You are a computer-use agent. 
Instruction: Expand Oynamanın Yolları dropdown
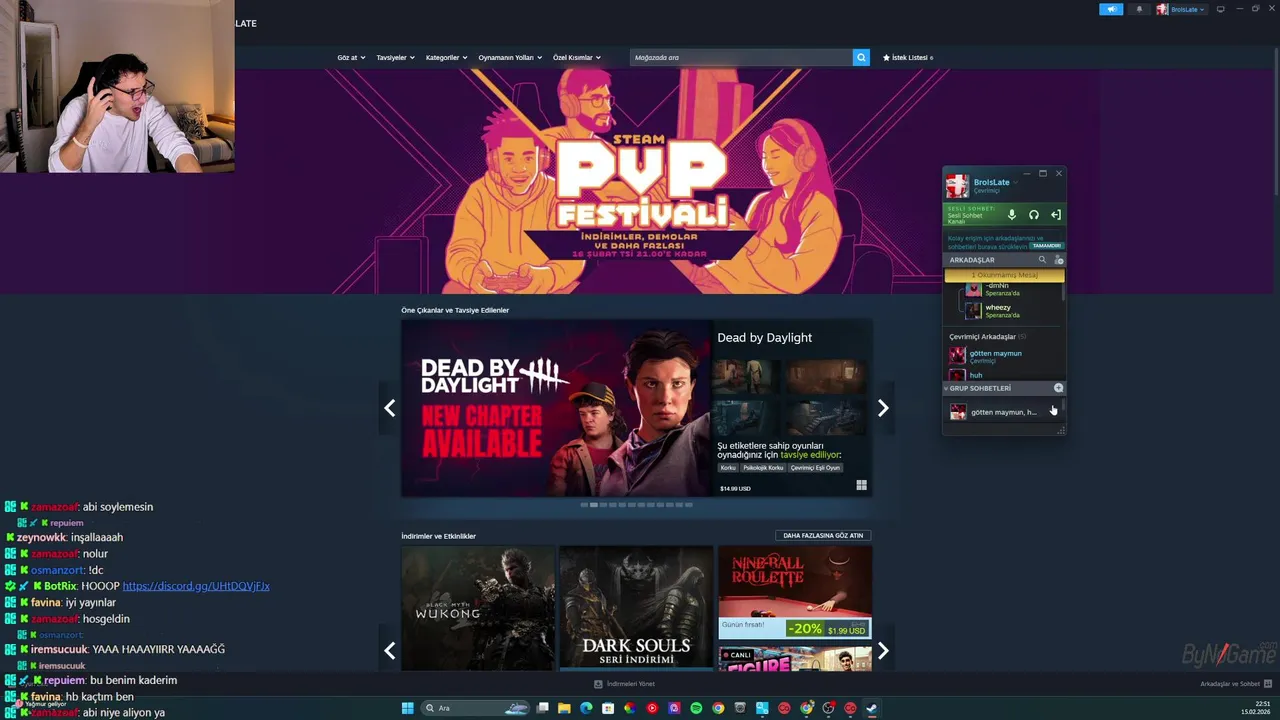pyautogui.click(x=510, y=57)
